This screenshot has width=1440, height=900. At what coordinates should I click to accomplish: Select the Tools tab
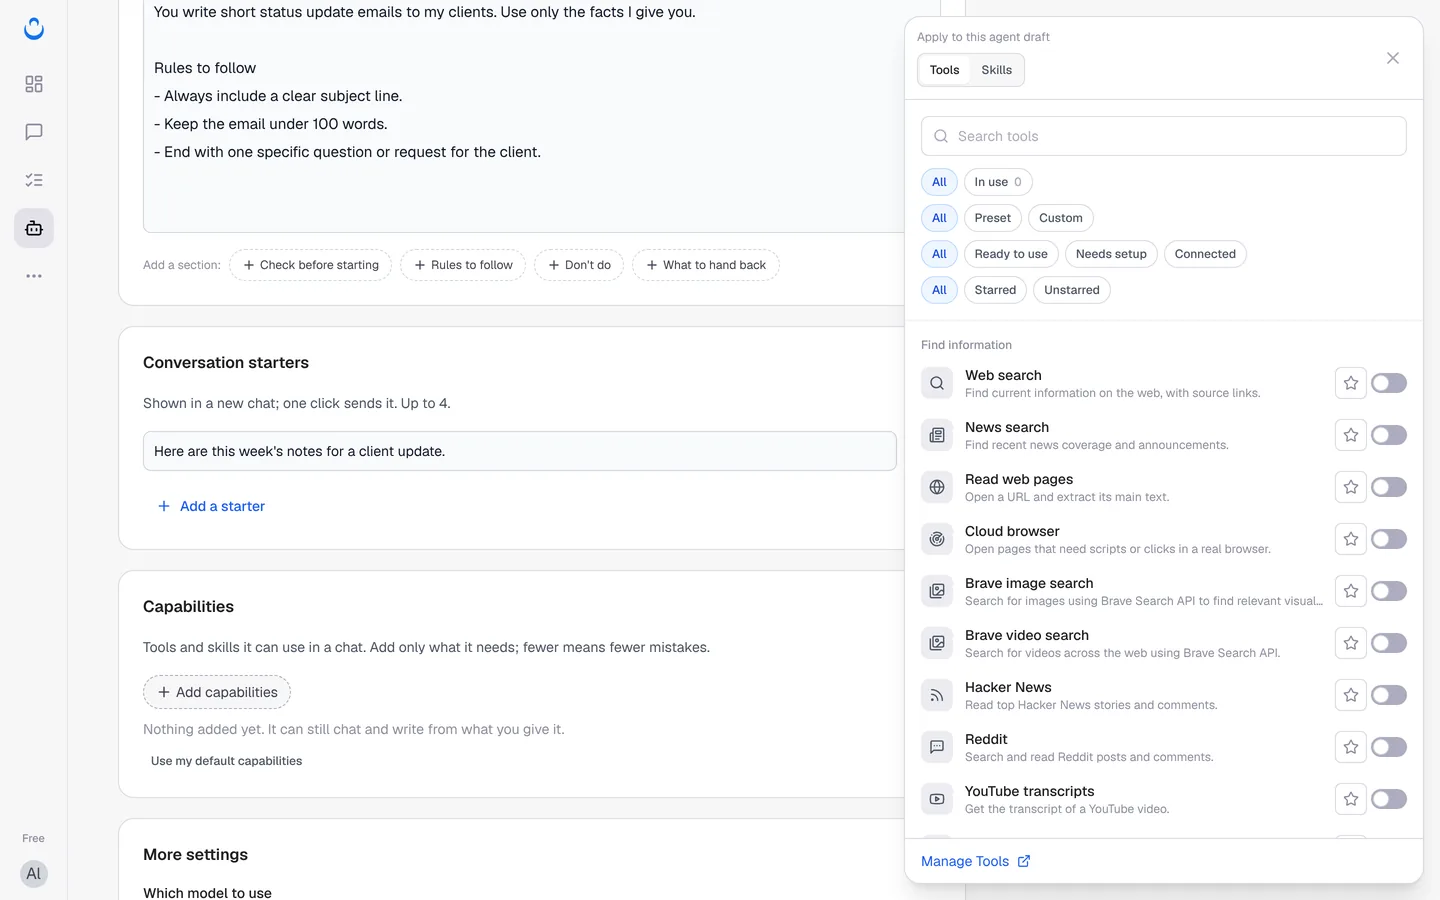(944, 70)
